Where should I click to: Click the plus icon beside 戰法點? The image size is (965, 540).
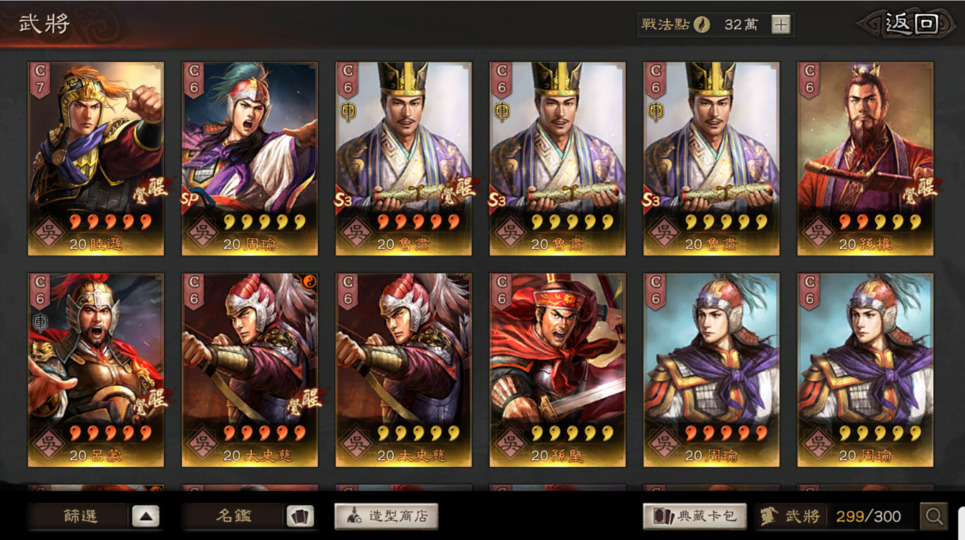coord(781,25)
